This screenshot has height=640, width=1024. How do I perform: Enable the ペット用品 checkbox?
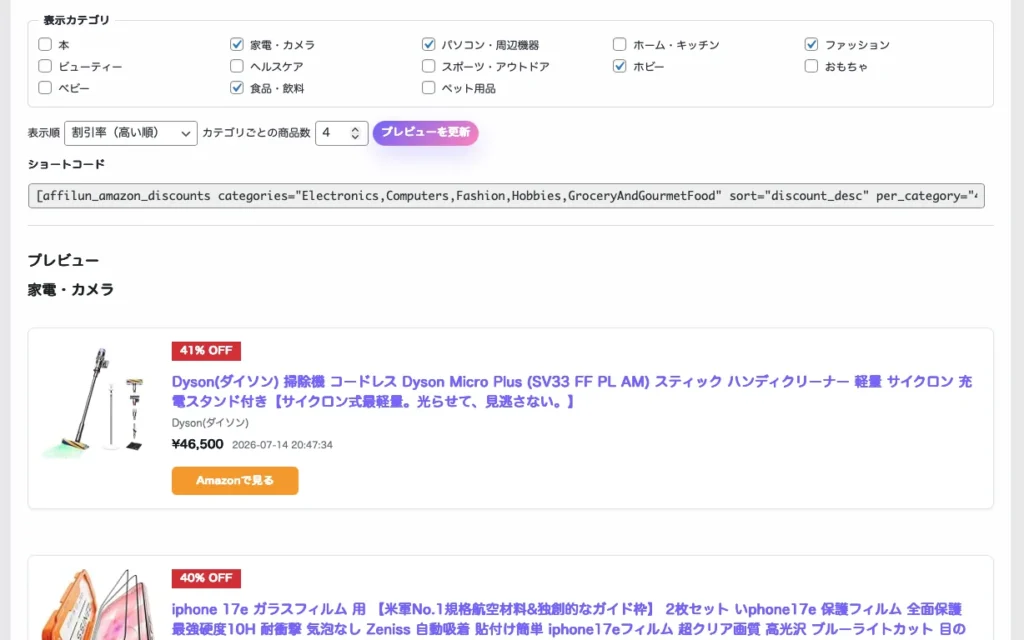coord(428,88)
